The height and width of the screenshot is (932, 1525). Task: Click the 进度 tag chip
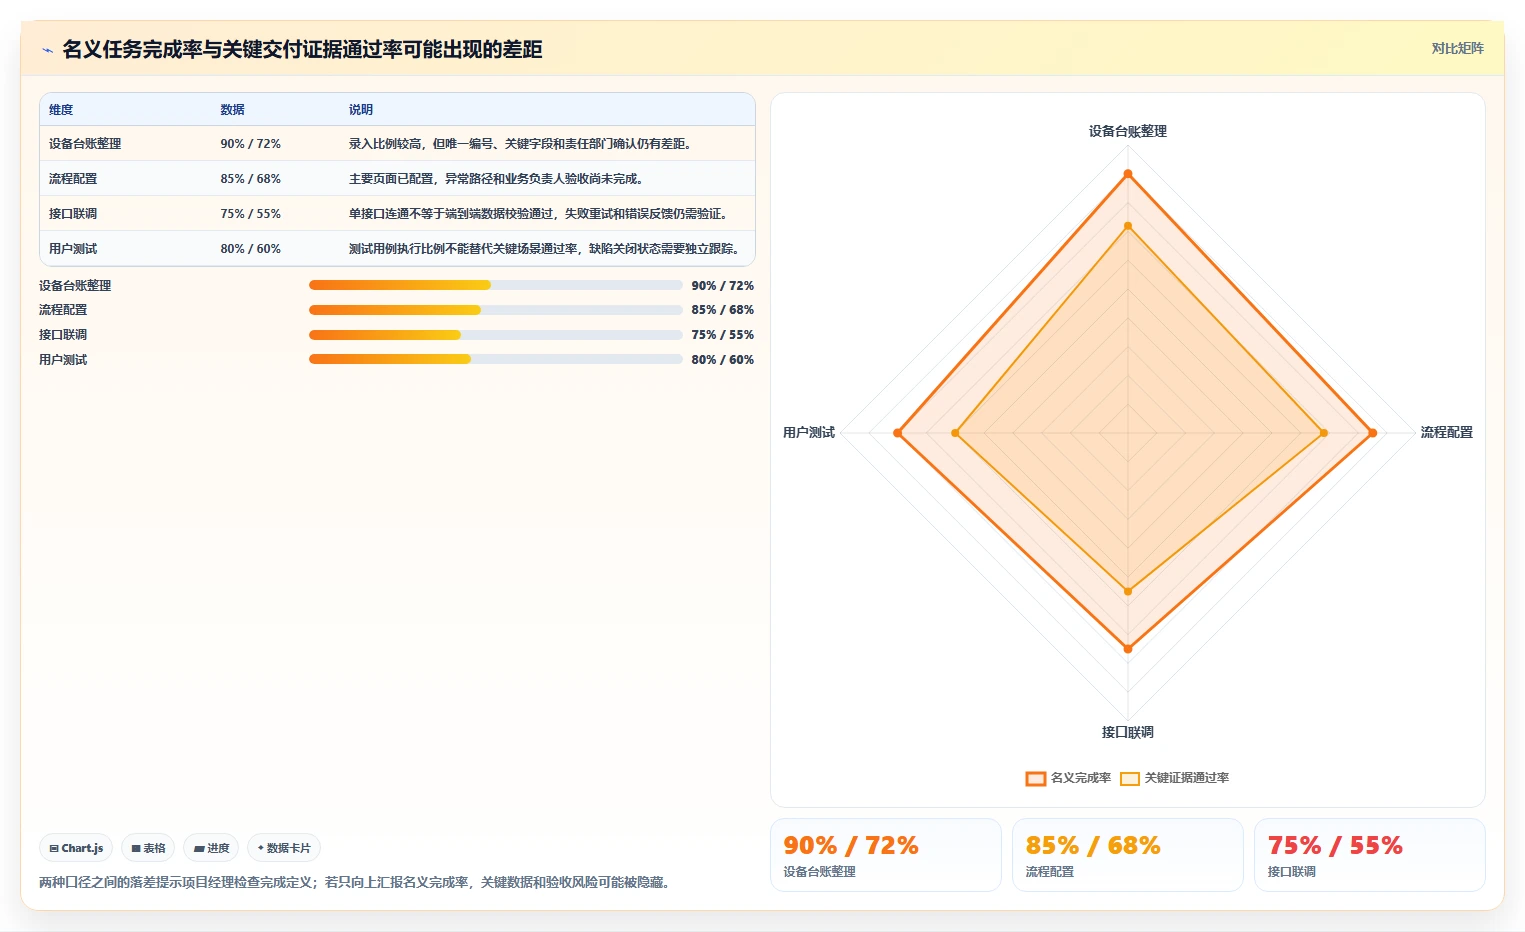pos(211,848)
